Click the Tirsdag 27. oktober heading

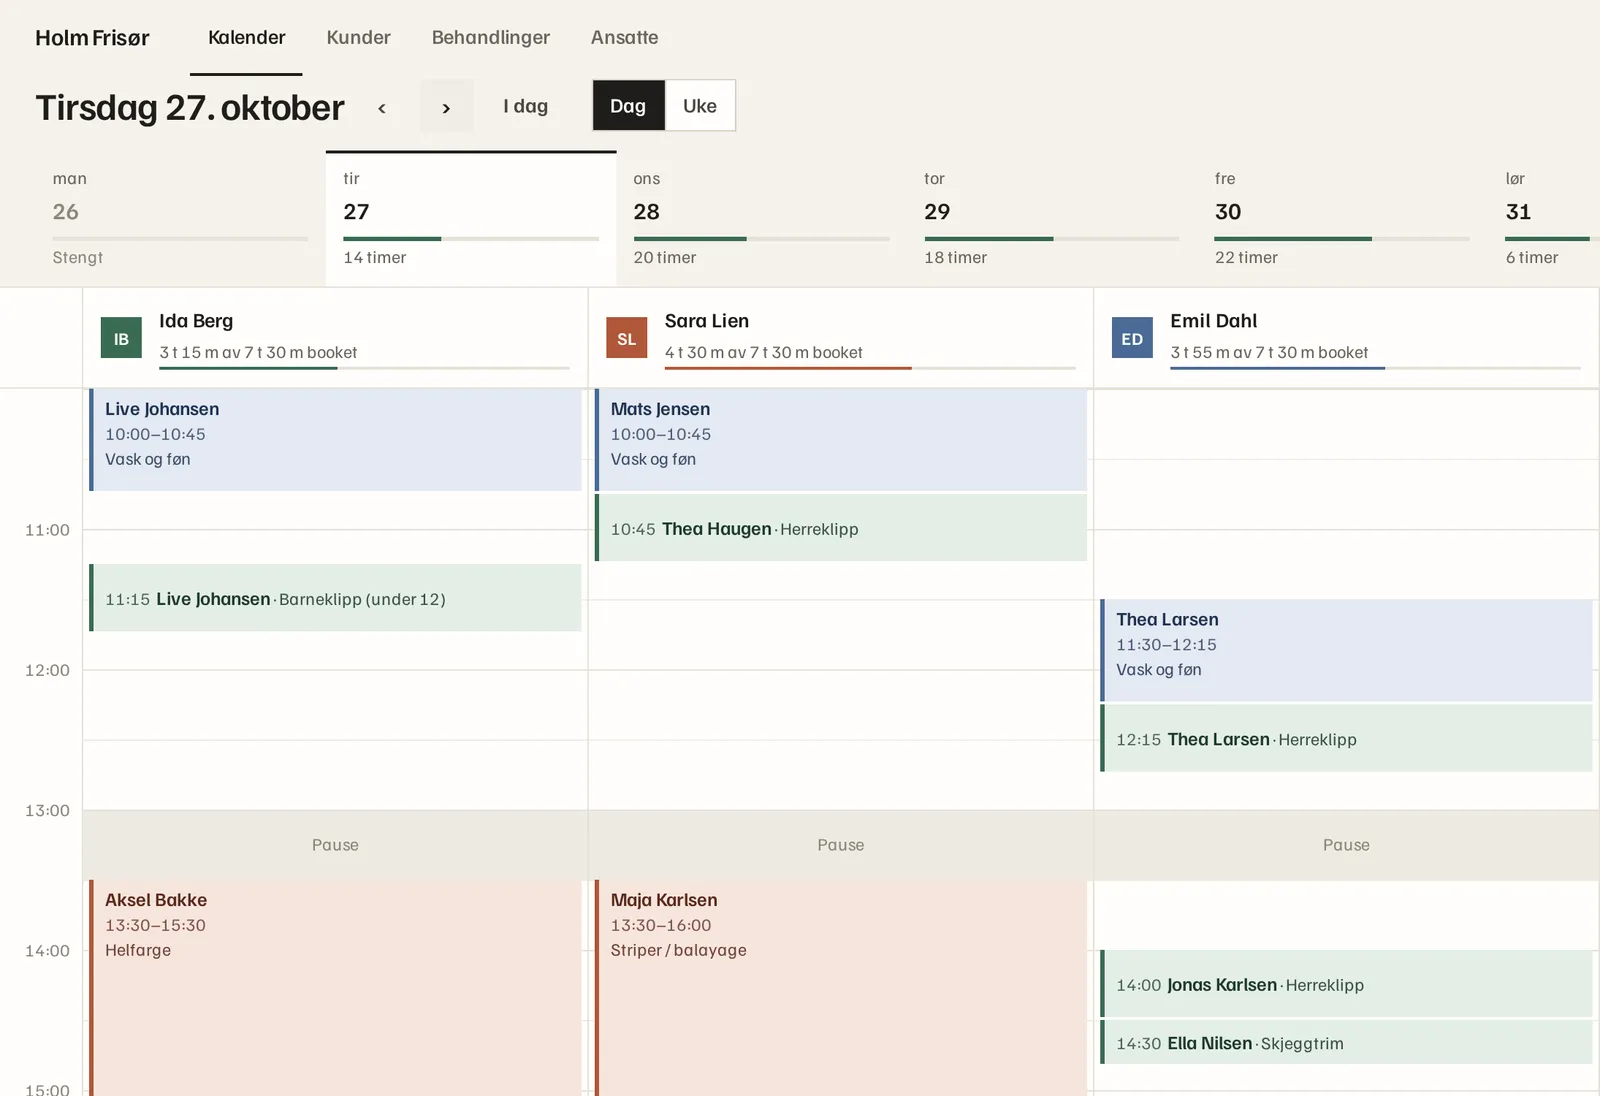point(190,107)
